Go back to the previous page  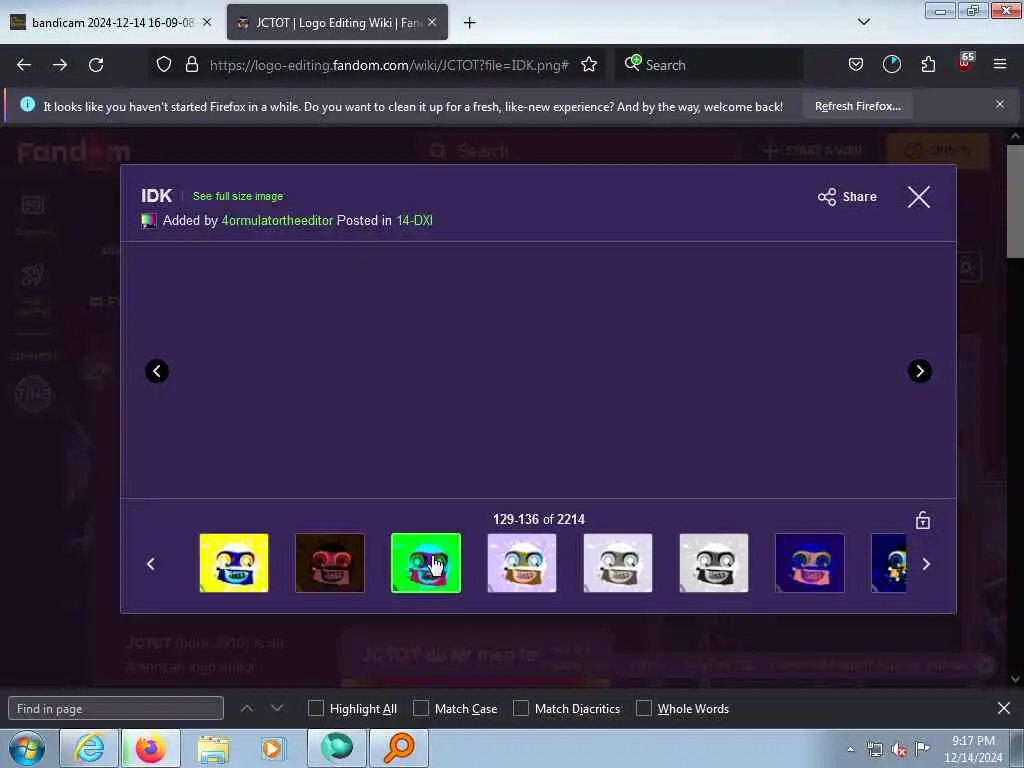pyautogui.click(x=24, y=65)
